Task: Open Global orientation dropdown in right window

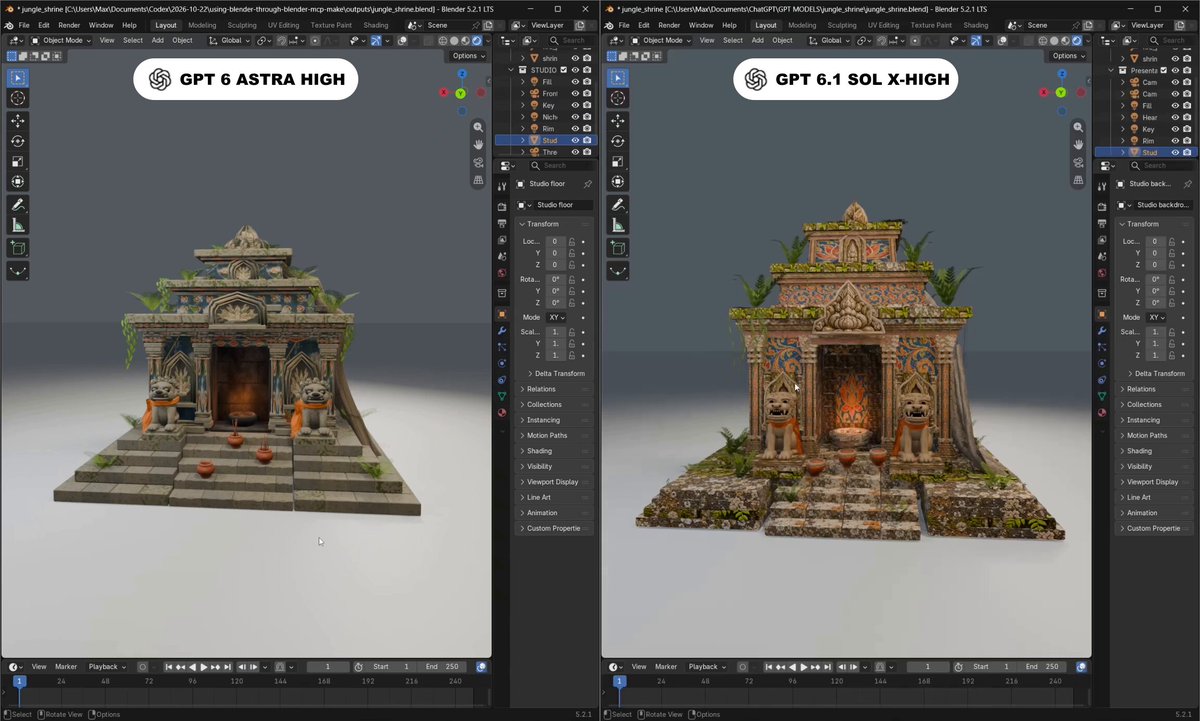Action: (830, 40)
